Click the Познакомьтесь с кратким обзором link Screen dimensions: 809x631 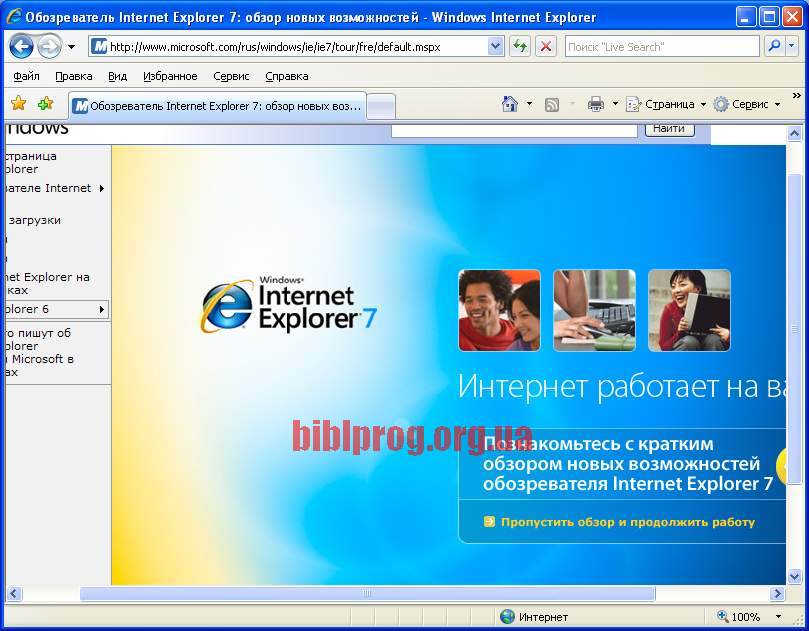click(627, 464)
